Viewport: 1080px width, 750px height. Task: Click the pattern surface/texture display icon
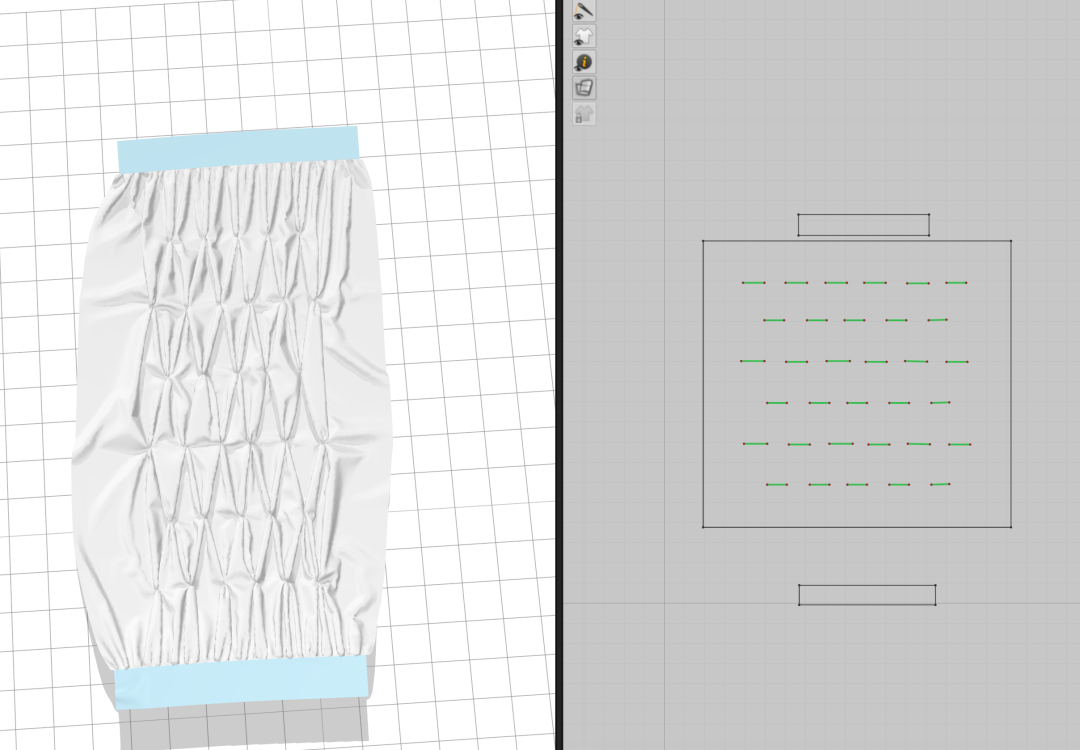(x=584, y=88)
